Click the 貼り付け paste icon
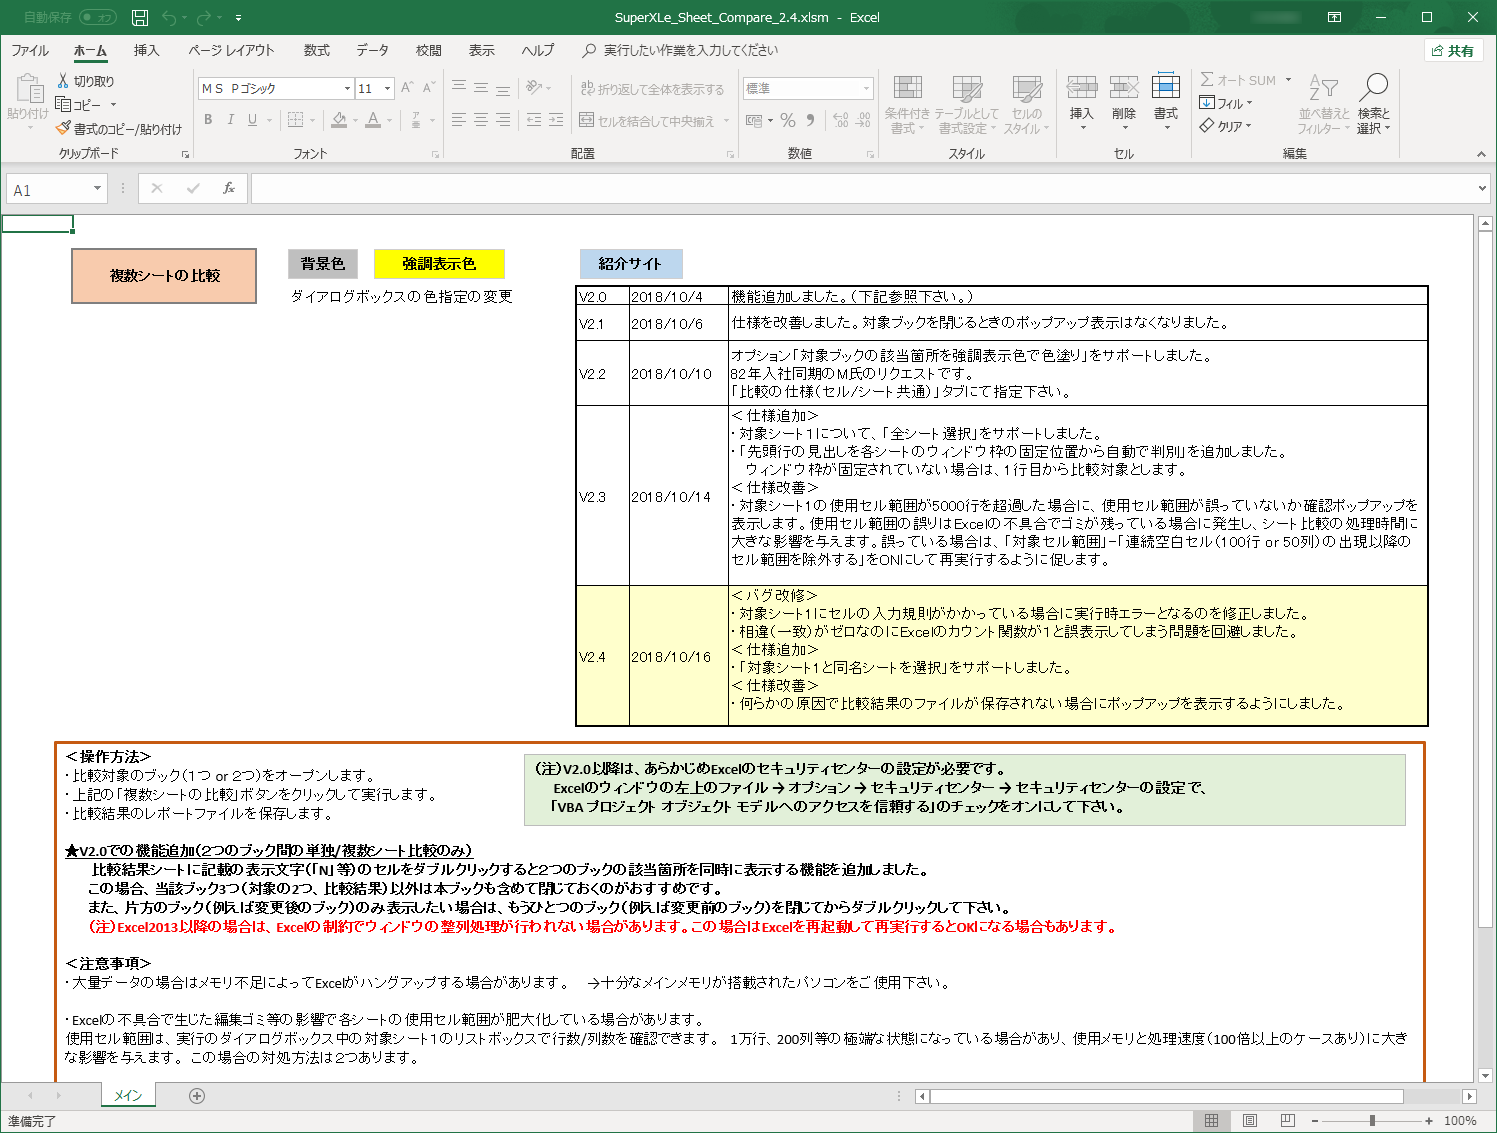 tap(28, 89)
